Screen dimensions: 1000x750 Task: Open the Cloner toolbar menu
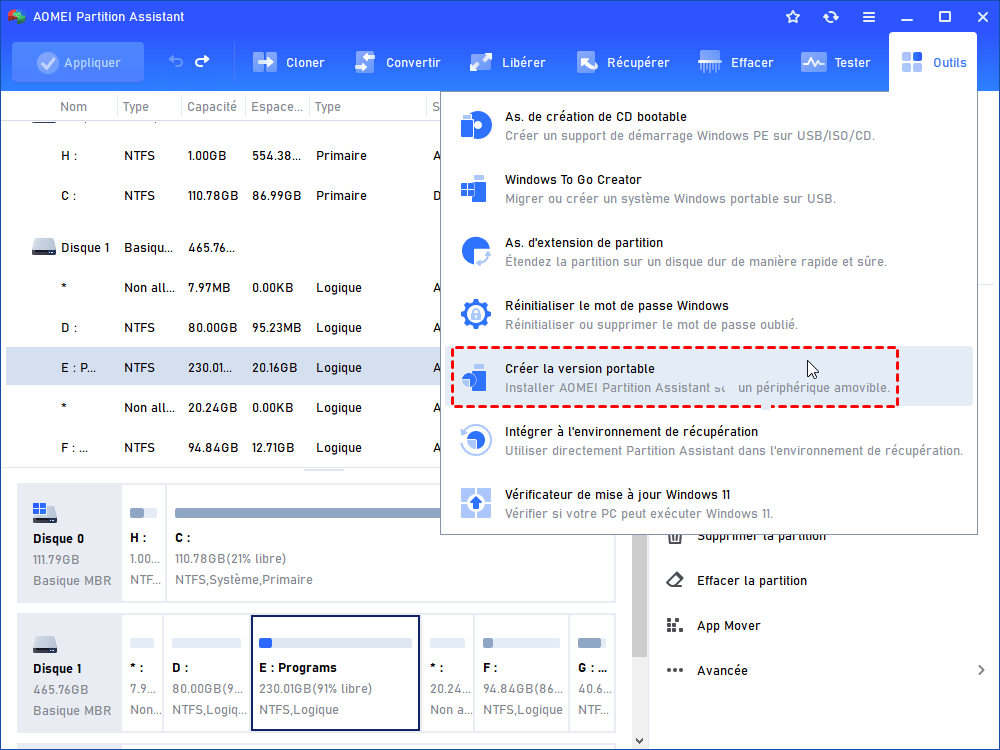coord(288,62)
